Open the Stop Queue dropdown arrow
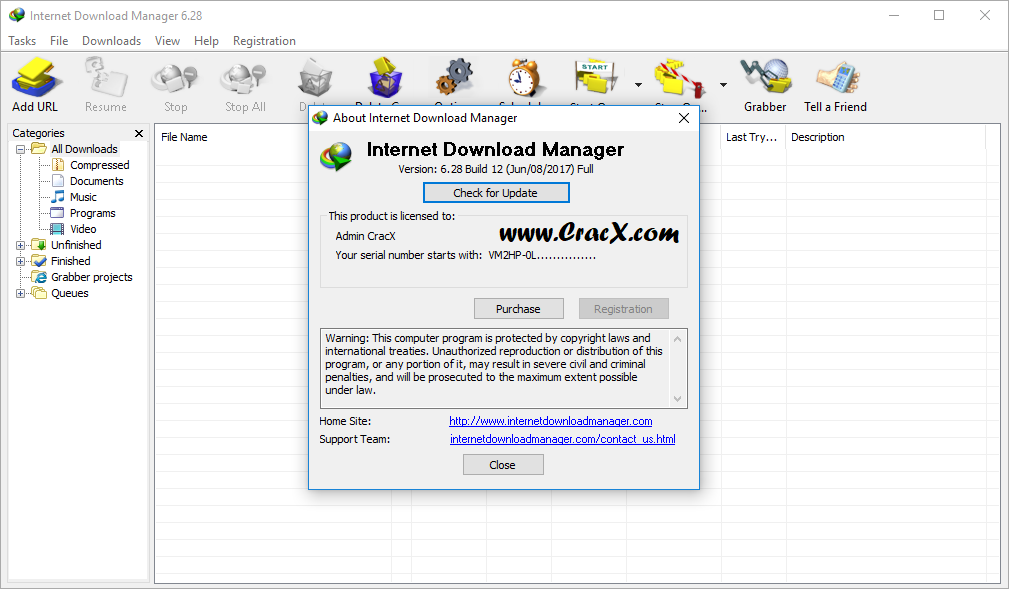1009x589 pixels. (x=723, y=84)
